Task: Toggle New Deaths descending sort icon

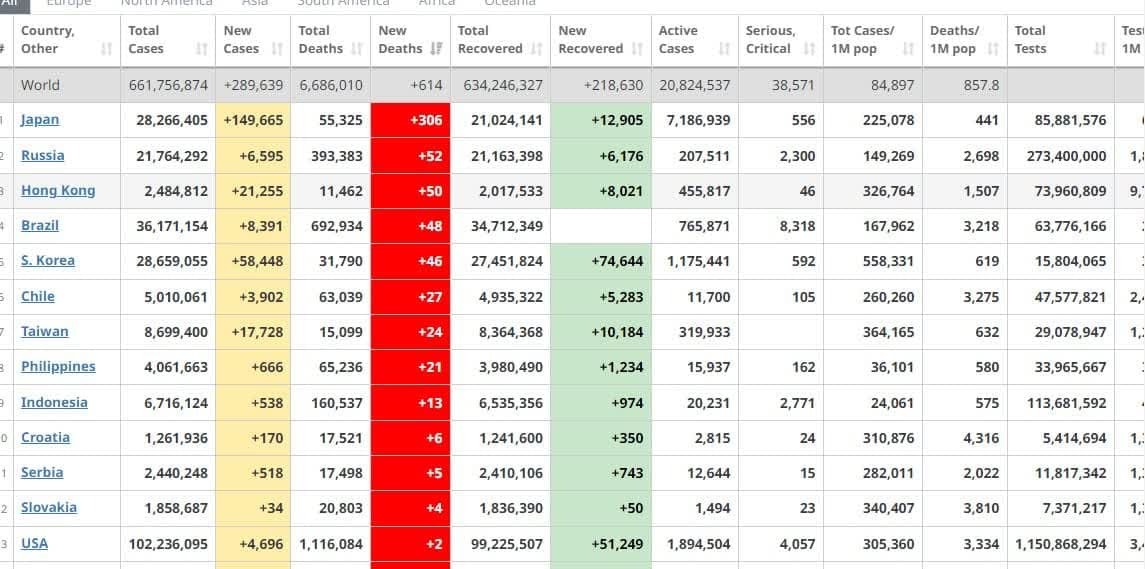Action: pyautogui.click(x=437, y=49)
